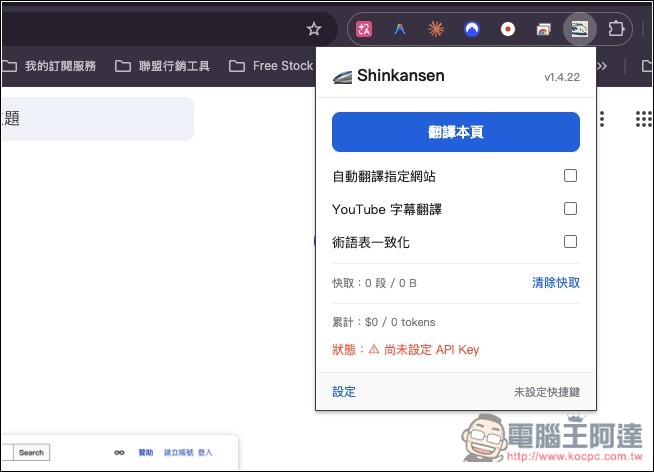Open 我的訂閱服務 bookmark folder
Screen dimensions: 654x472
tap(50, 66)
